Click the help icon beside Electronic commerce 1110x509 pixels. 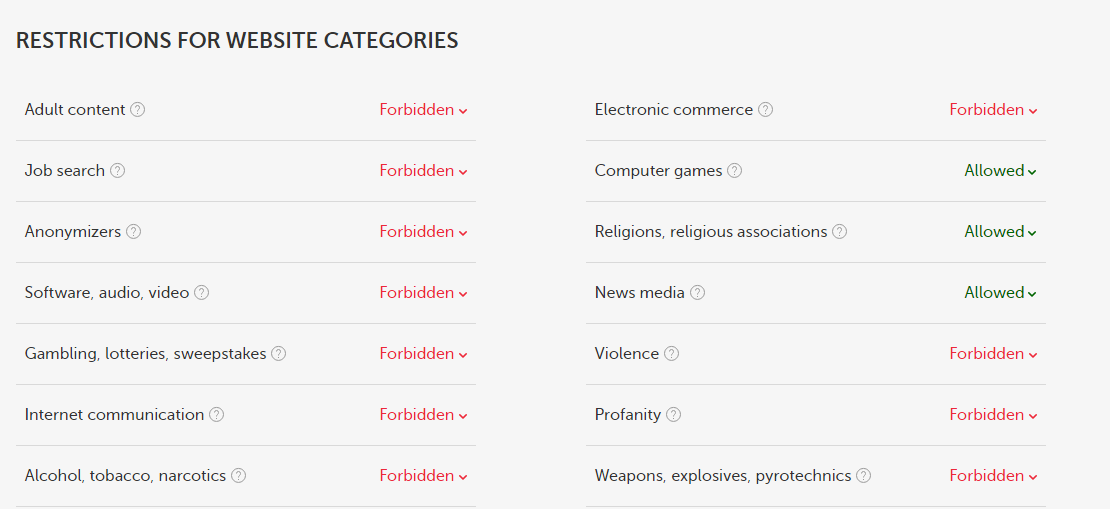(x=765, y=110)
